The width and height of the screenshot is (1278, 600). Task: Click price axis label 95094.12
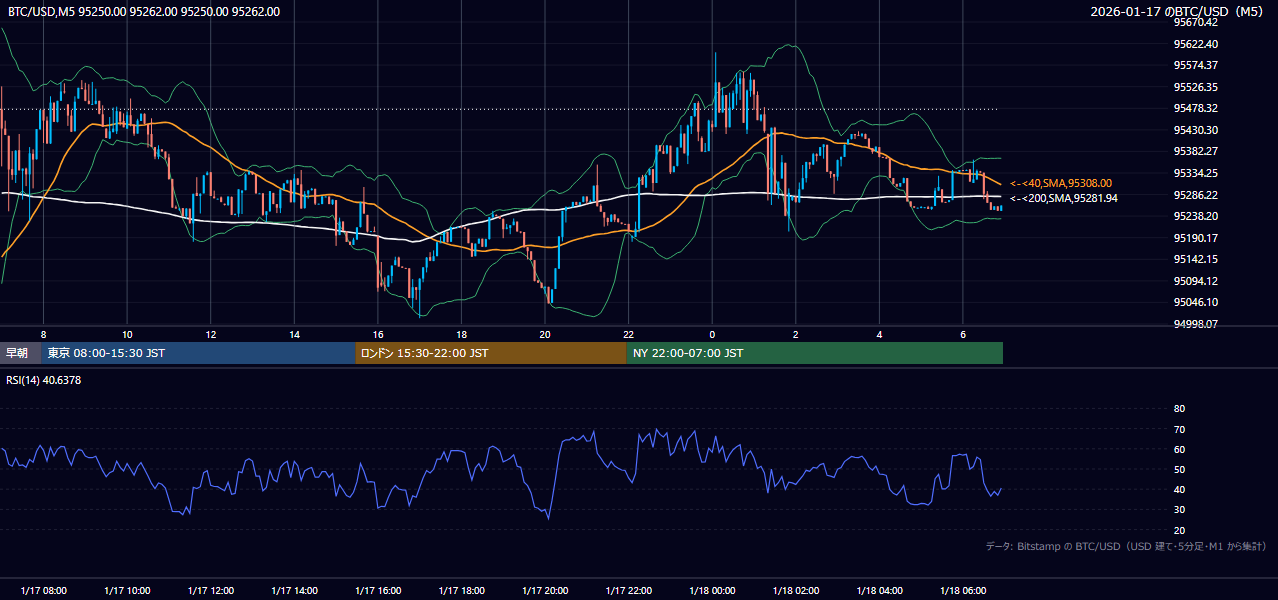tap(1195, 281)
